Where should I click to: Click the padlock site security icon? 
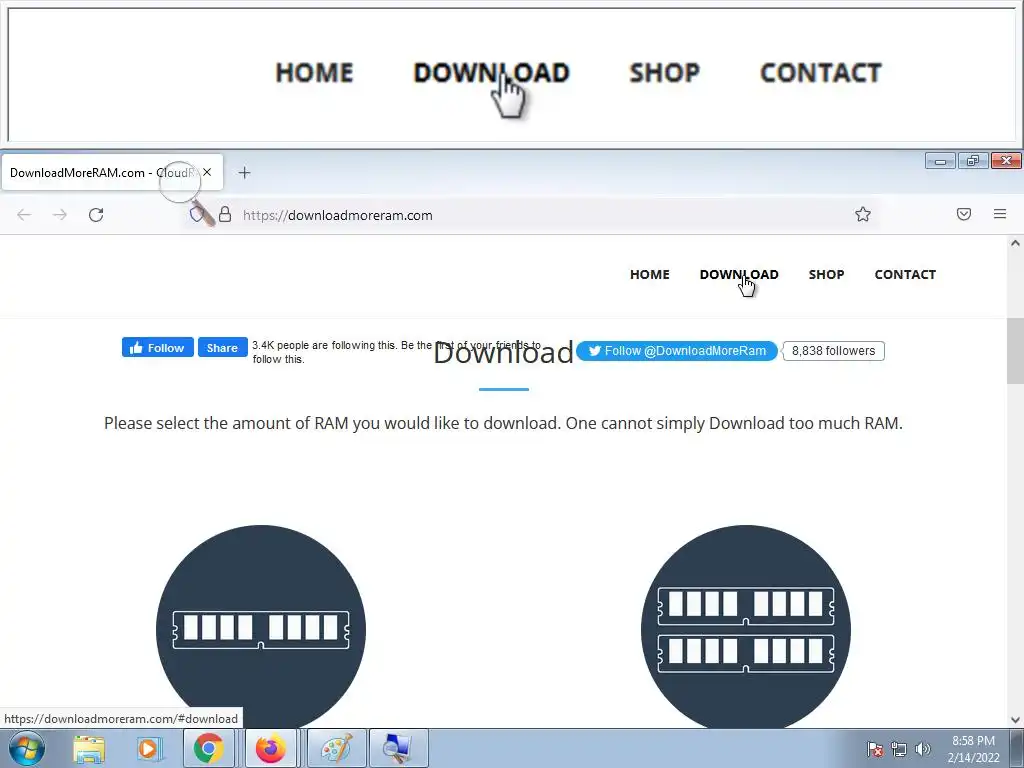(x=225, y=215)
